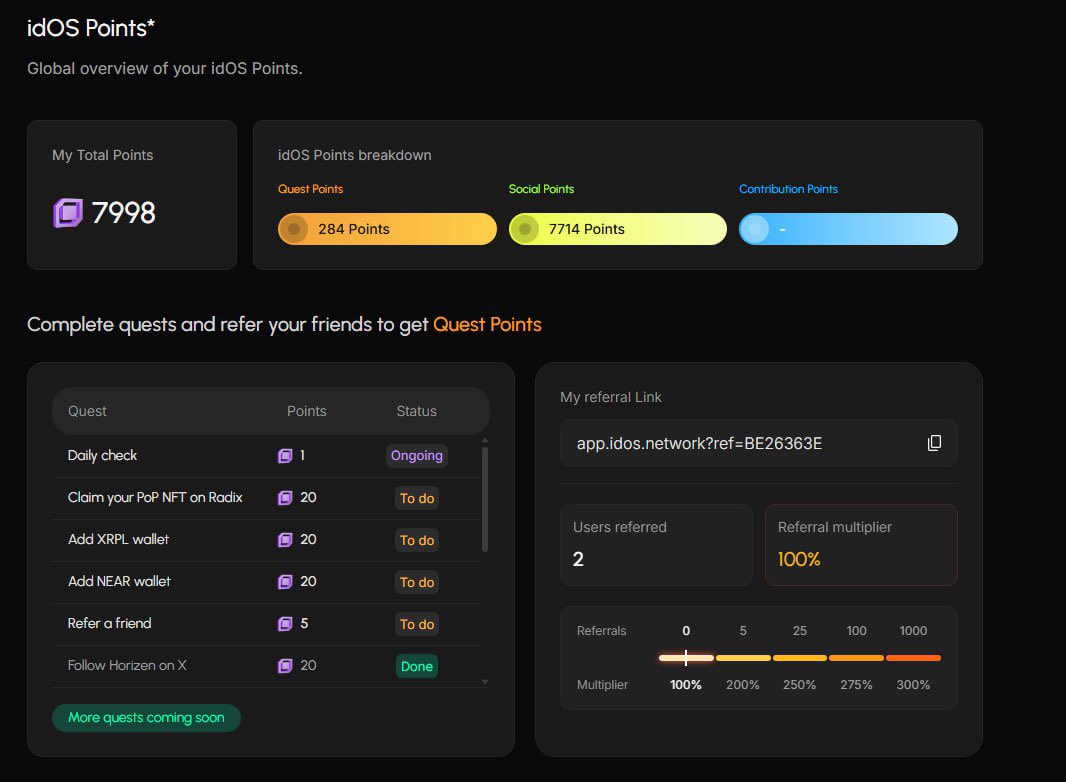Screen dimensions: 1066x782
Task: Click To do for Add XRPL wallet
Action: coord(417,540)
